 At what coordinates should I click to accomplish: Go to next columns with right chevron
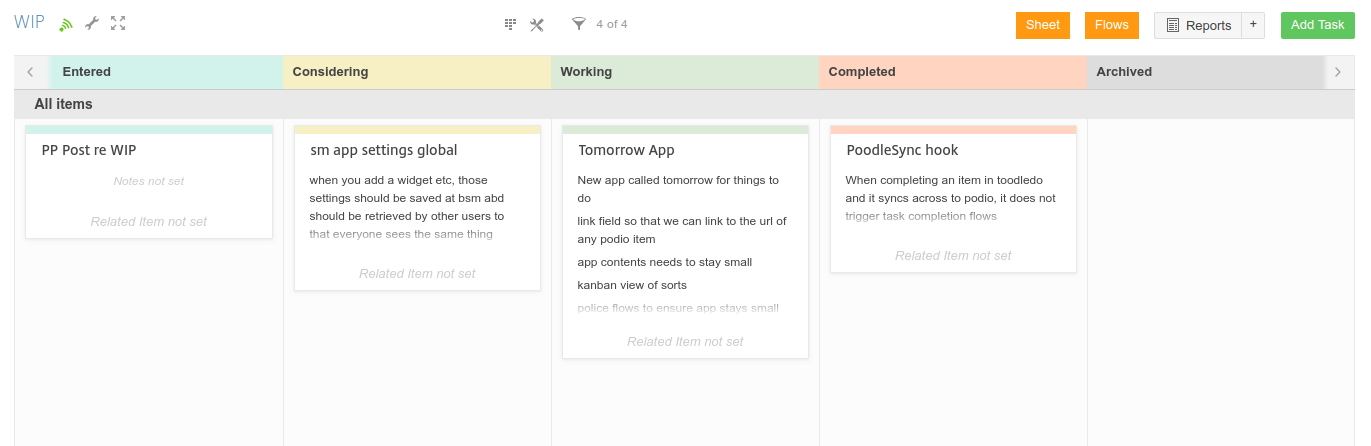pyautogui.click(x=1338, y=72)
